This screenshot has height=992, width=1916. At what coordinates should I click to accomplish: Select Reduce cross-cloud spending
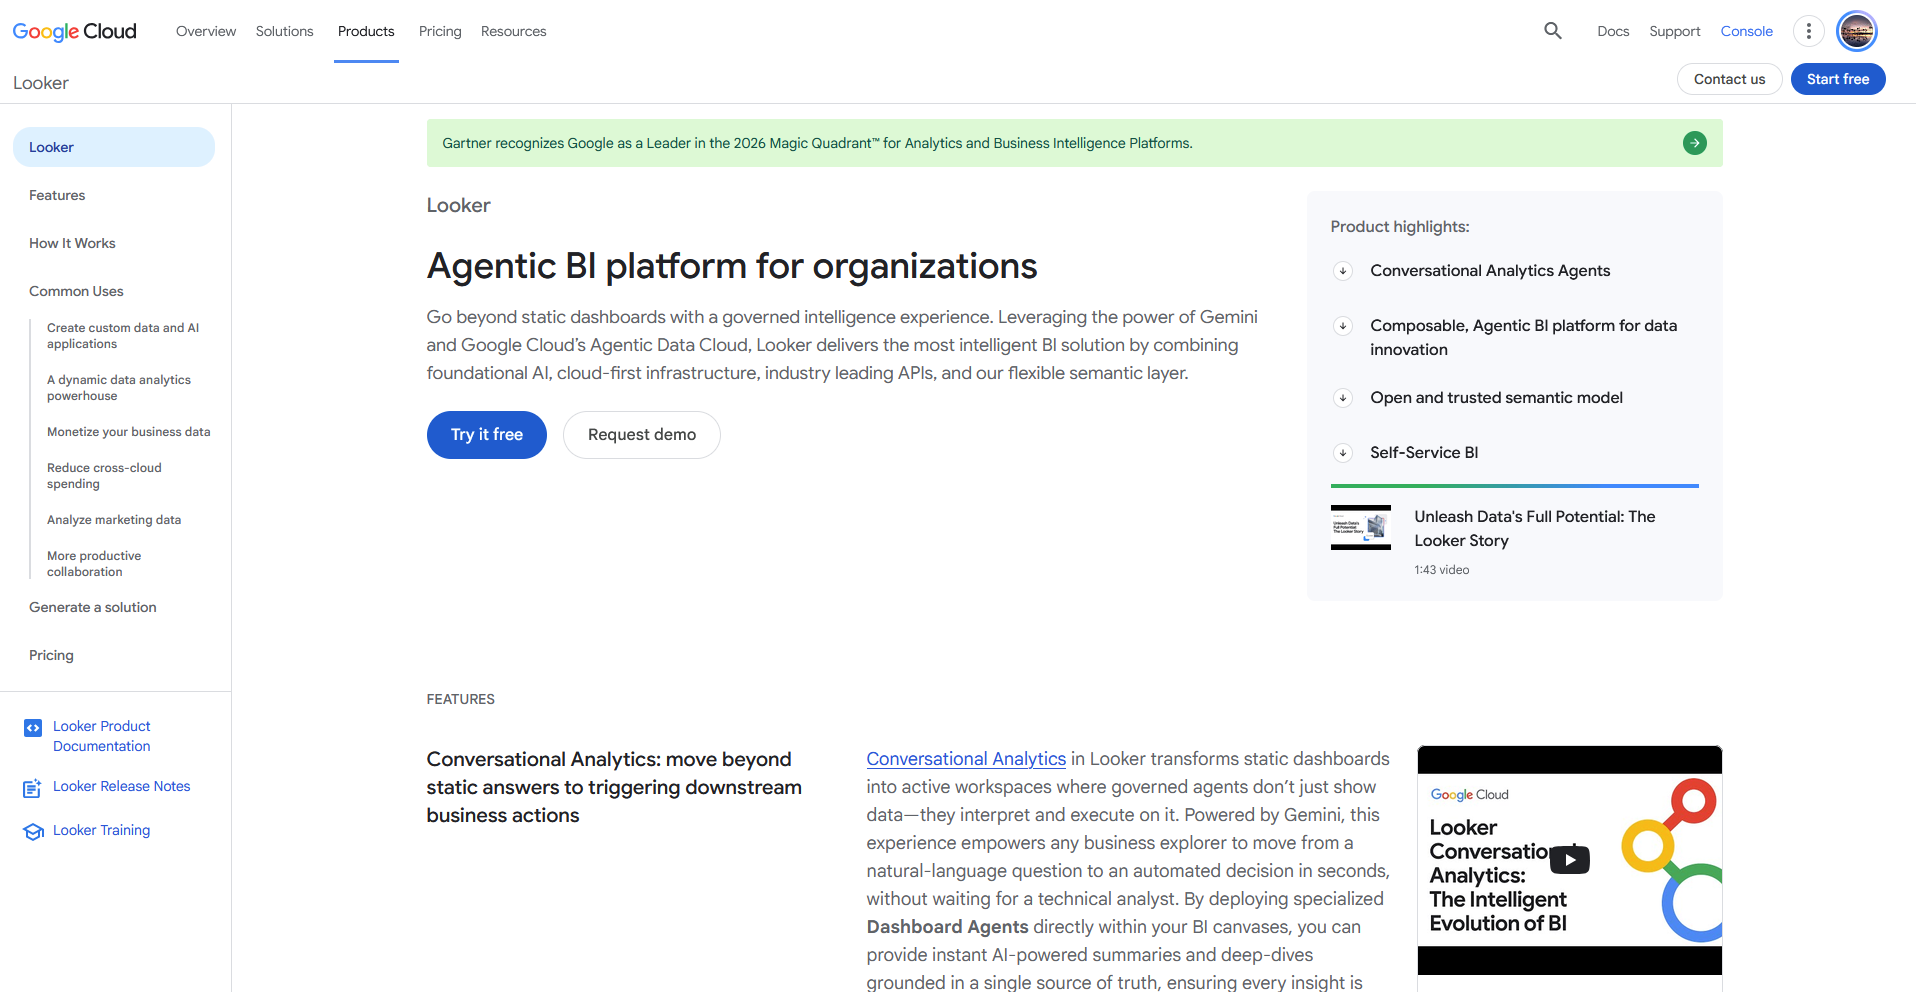104,476
